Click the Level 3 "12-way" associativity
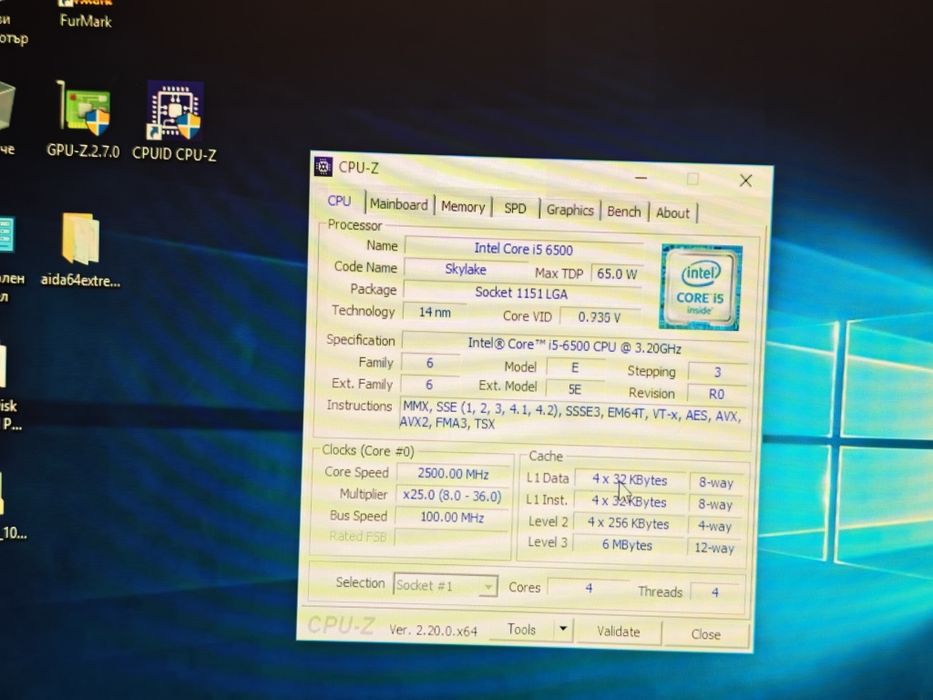 click(x=714, y=548)
